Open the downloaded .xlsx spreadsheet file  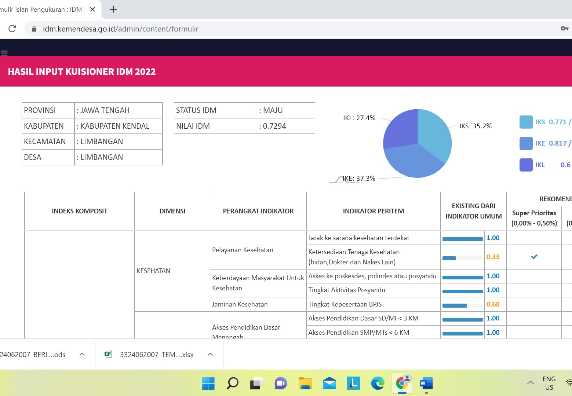click(154, 354)
